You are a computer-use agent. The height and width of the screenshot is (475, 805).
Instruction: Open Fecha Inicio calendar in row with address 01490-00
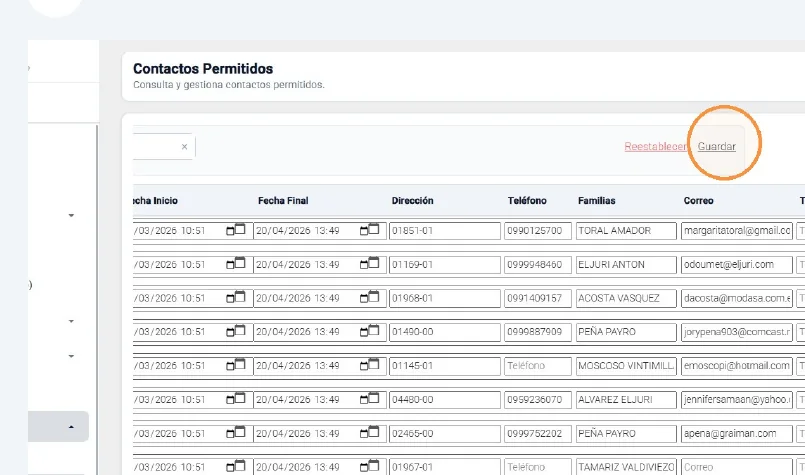[236, 331]
